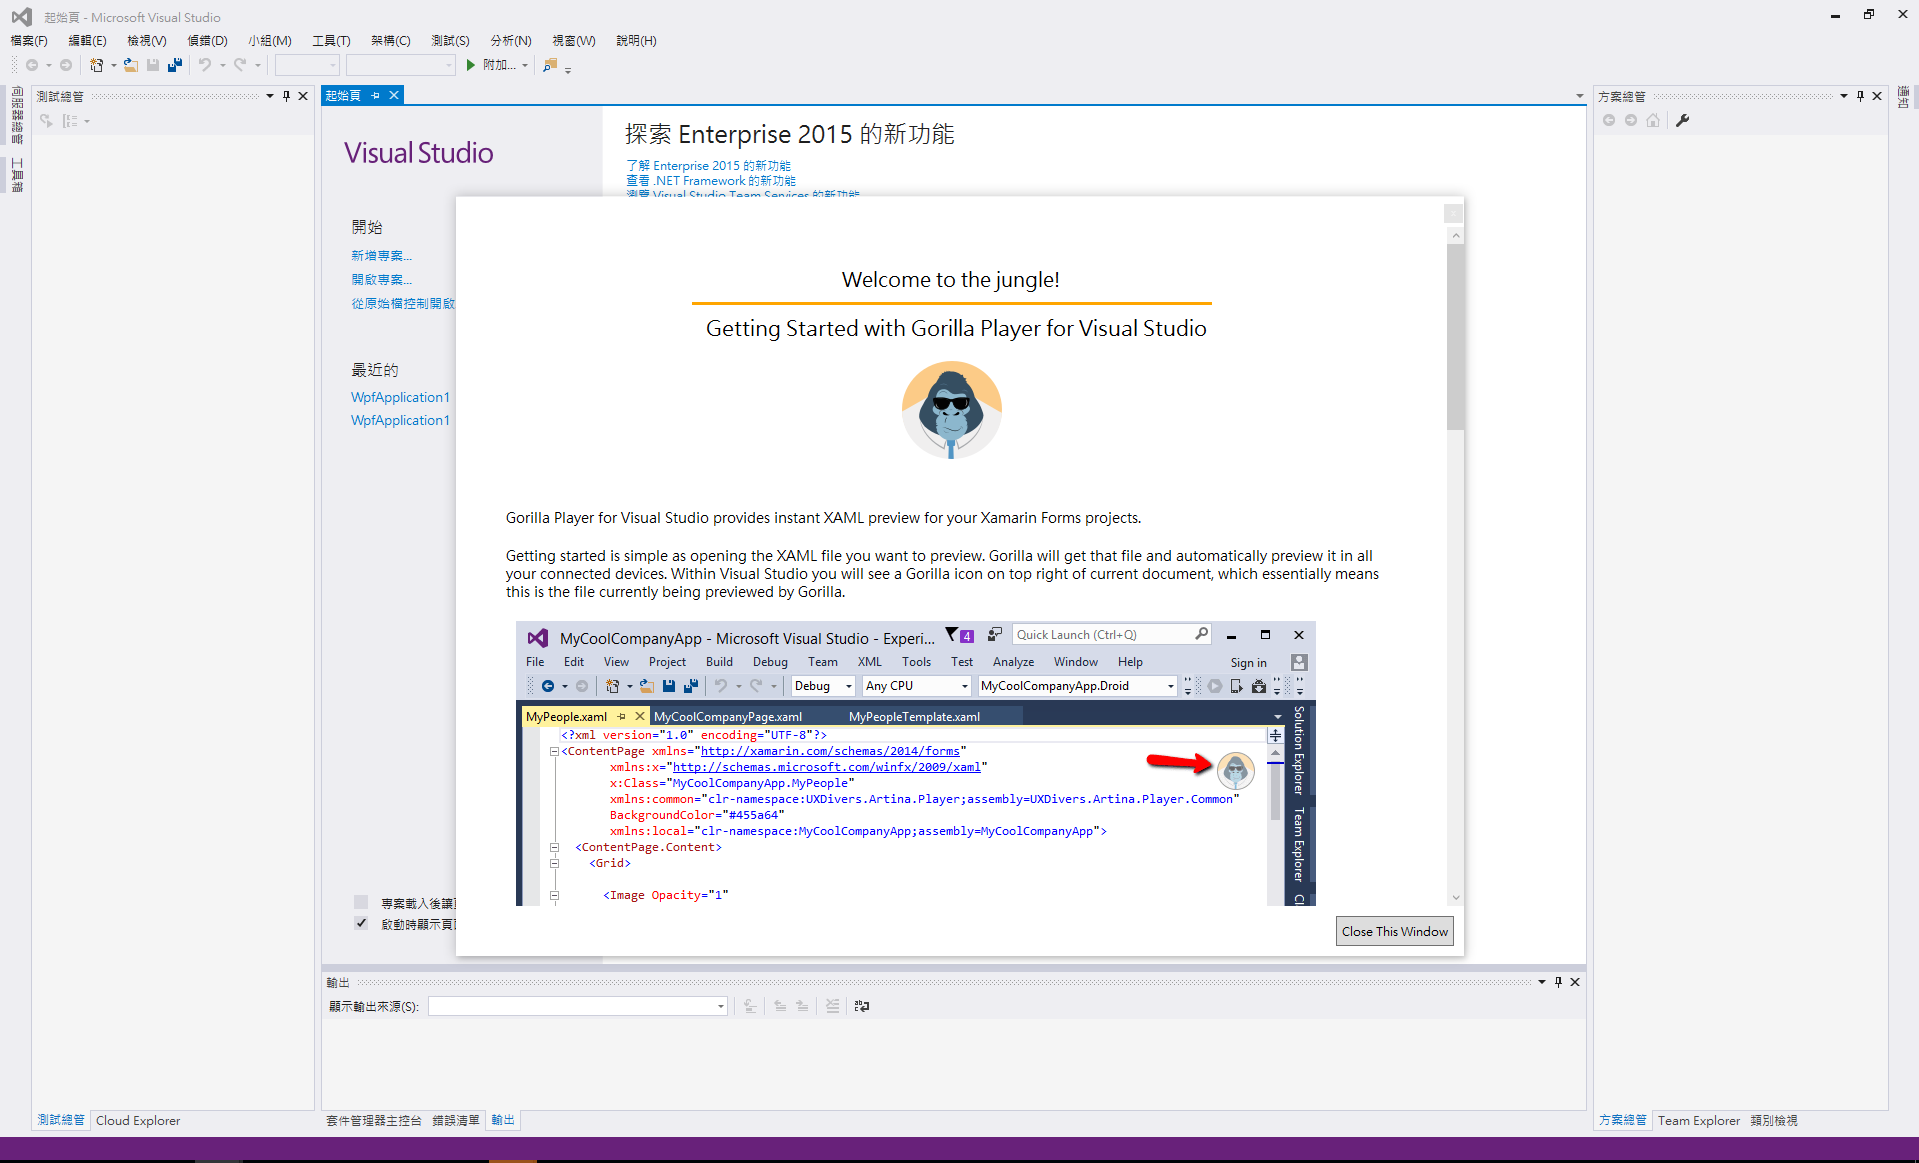
Task: Click the run tests icon in 測試總管
Action: pyautogui.click(x=46, y=121)
